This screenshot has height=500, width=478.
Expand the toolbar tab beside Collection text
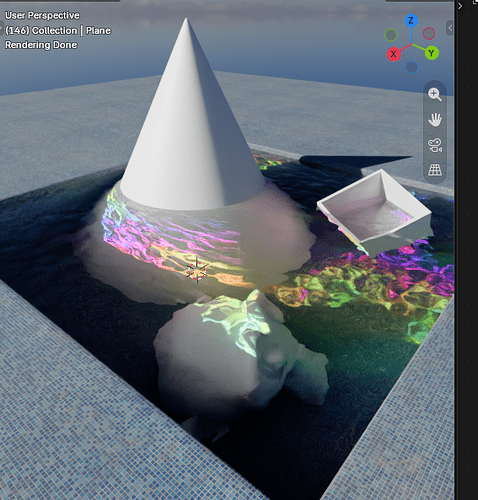tap(2, 28)
